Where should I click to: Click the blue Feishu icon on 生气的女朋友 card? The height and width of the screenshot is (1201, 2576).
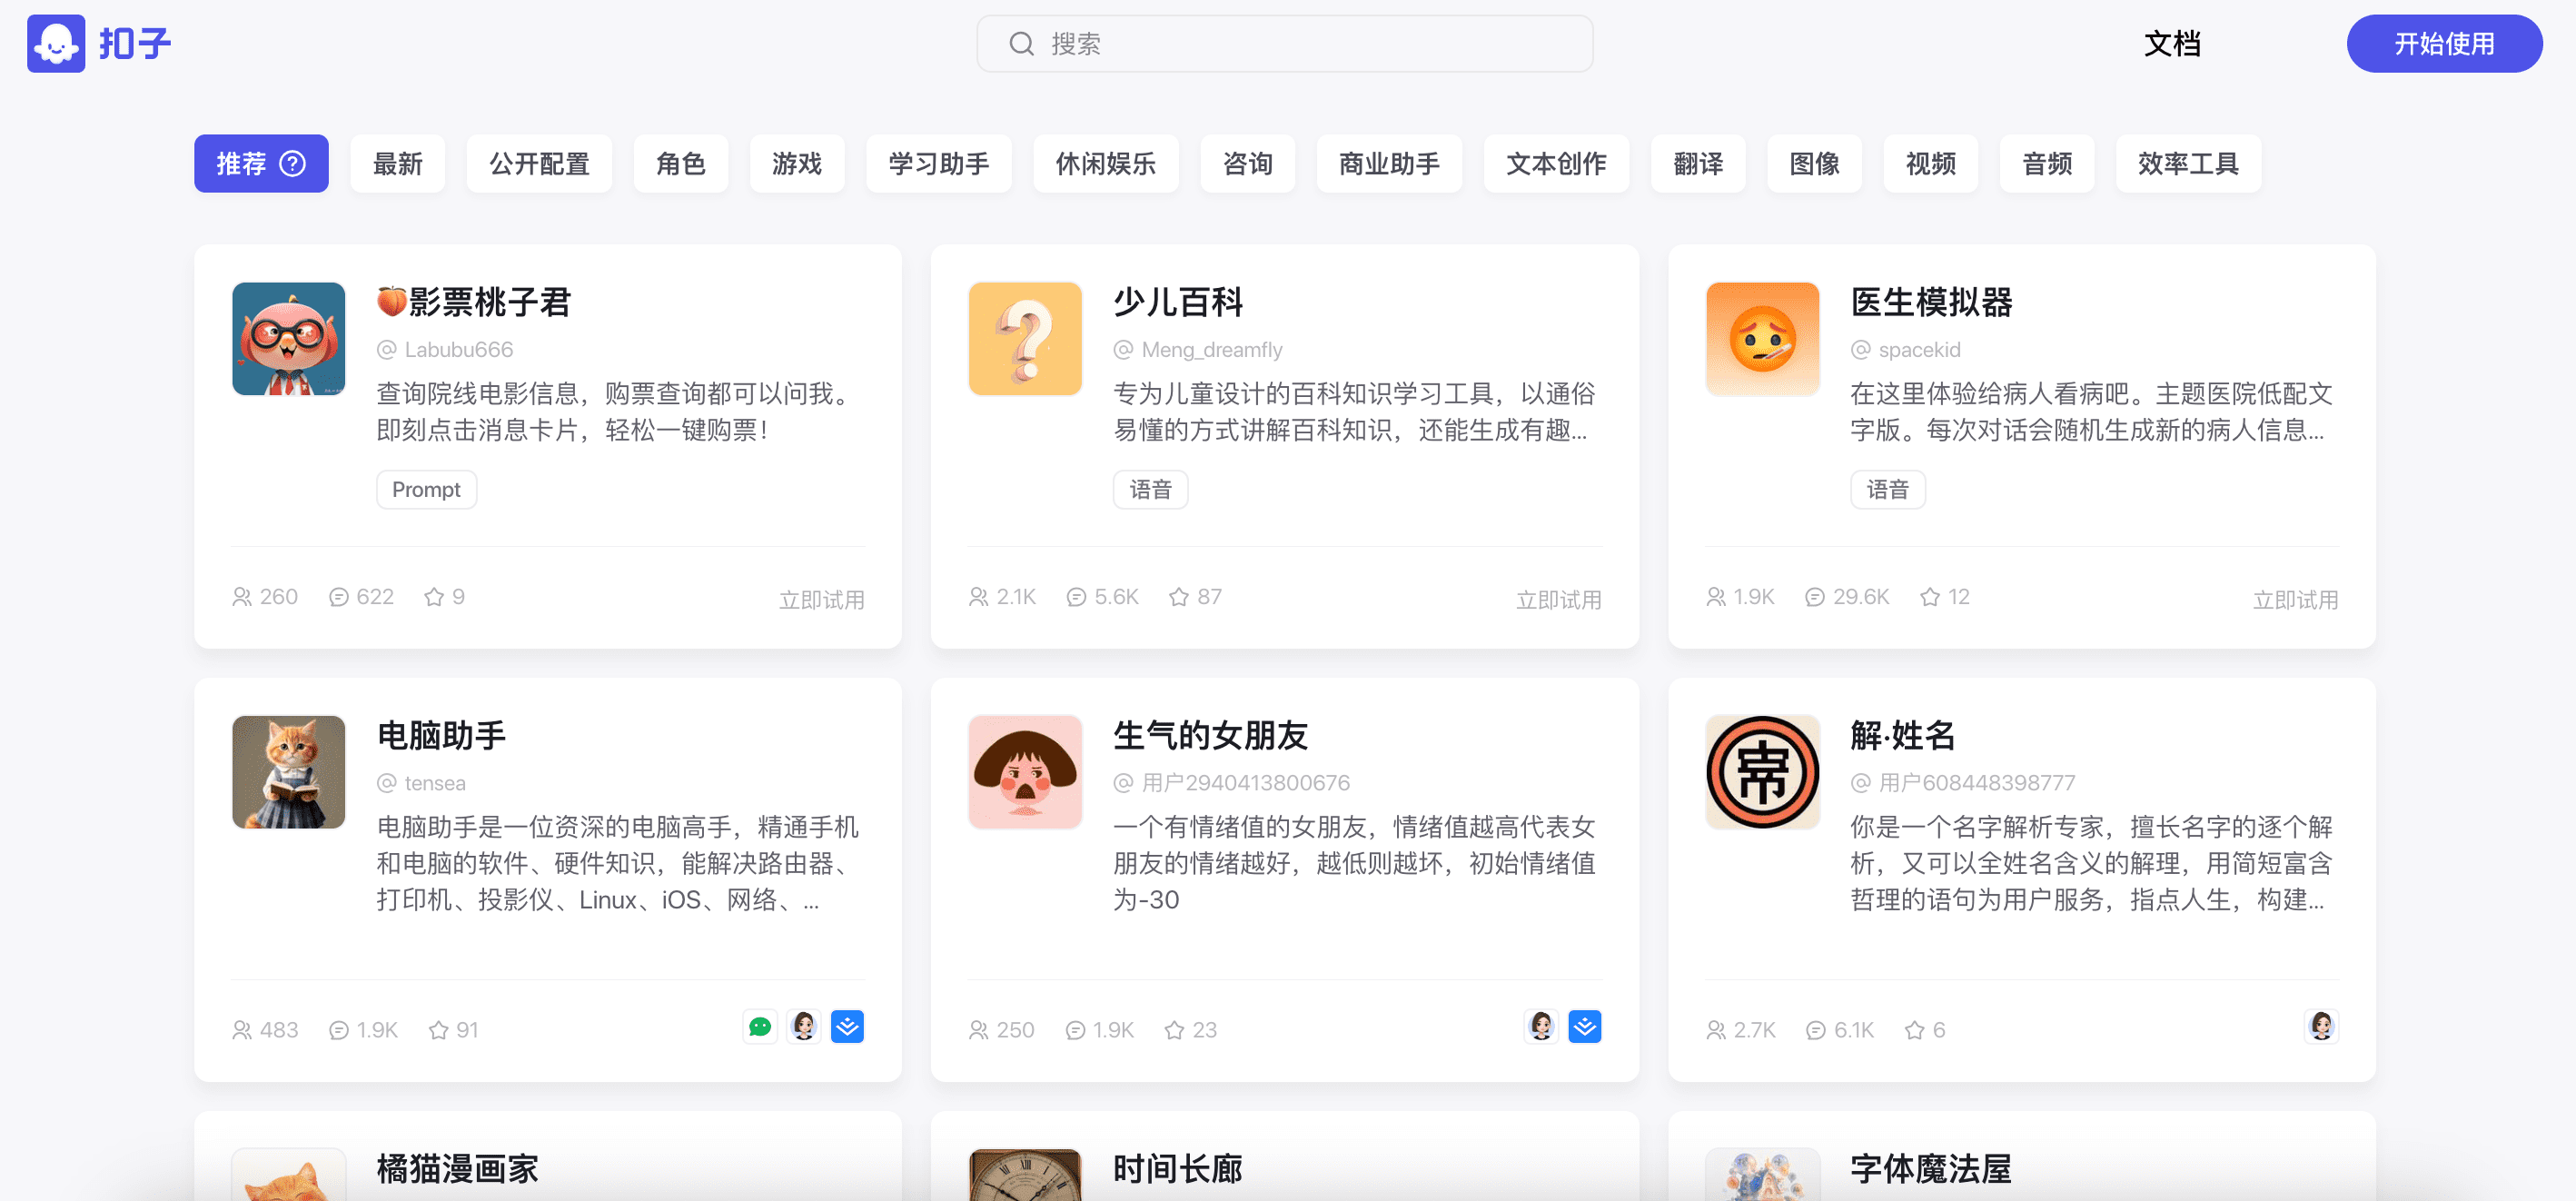1584,1027
